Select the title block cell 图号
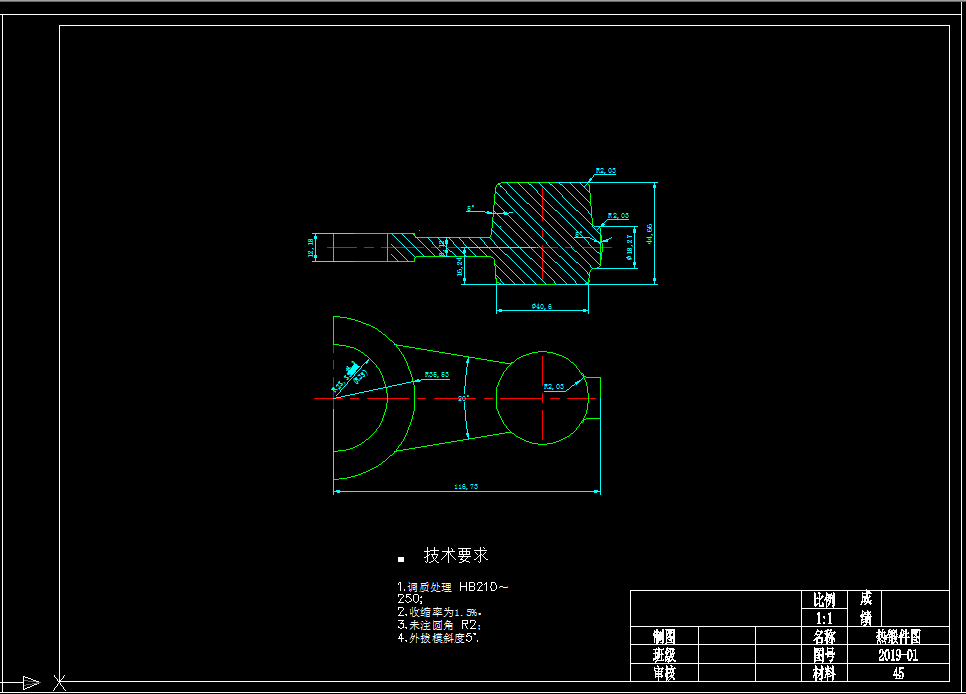 (x=824, y=655)
